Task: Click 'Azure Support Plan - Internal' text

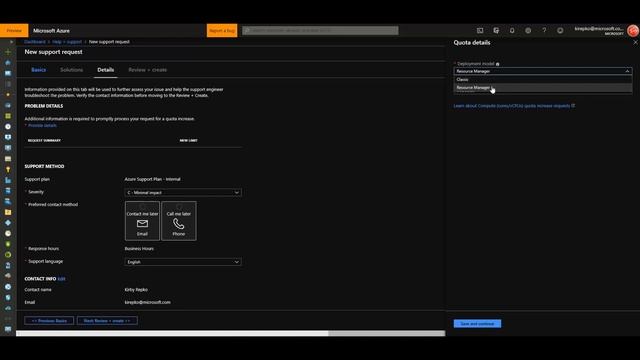Action: click(153, 179)
